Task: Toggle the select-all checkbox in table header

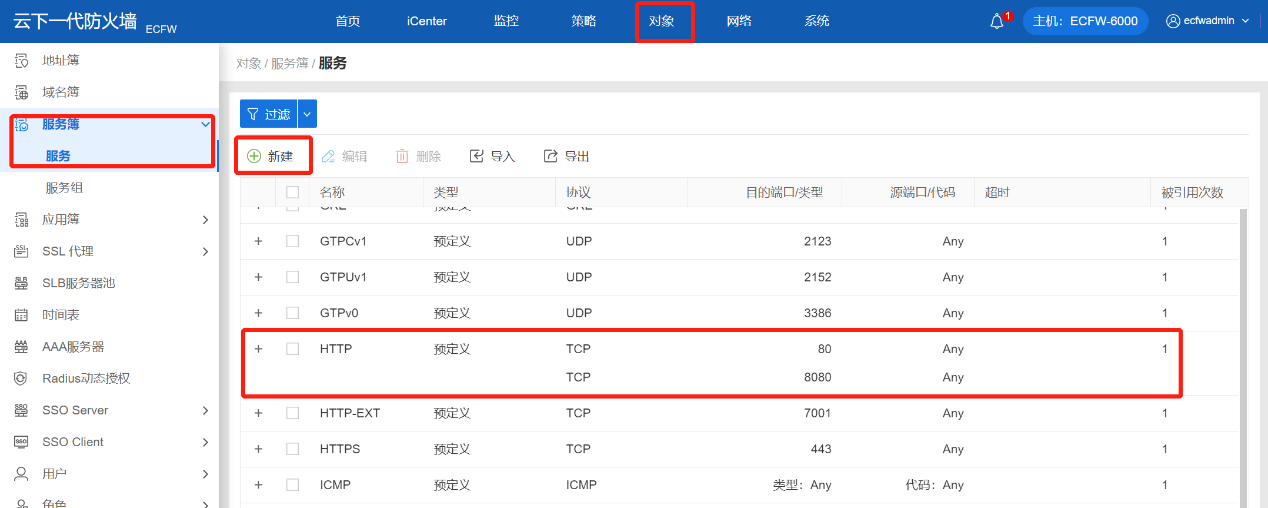Action: coord(293,192)
